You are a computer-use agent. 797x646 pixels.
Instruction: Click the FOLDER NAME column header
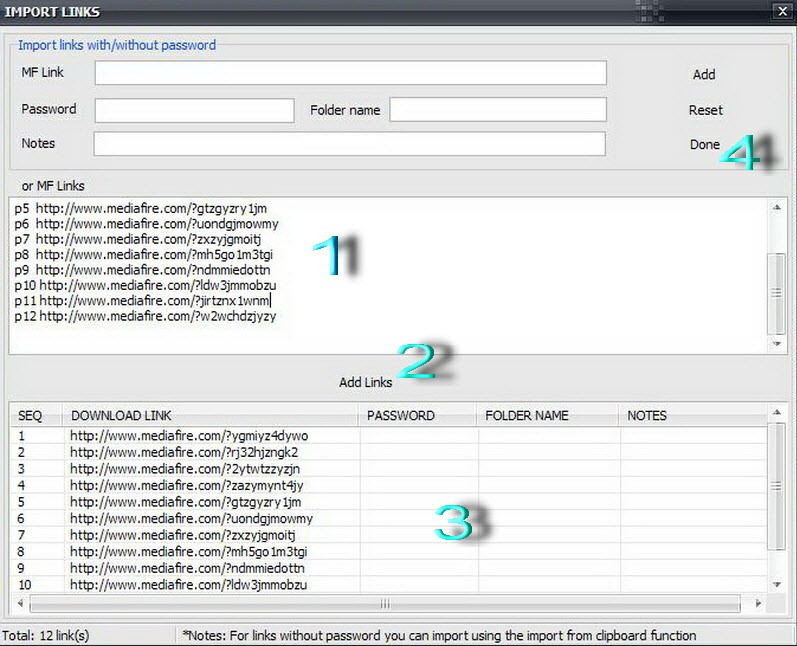point(548,416)
